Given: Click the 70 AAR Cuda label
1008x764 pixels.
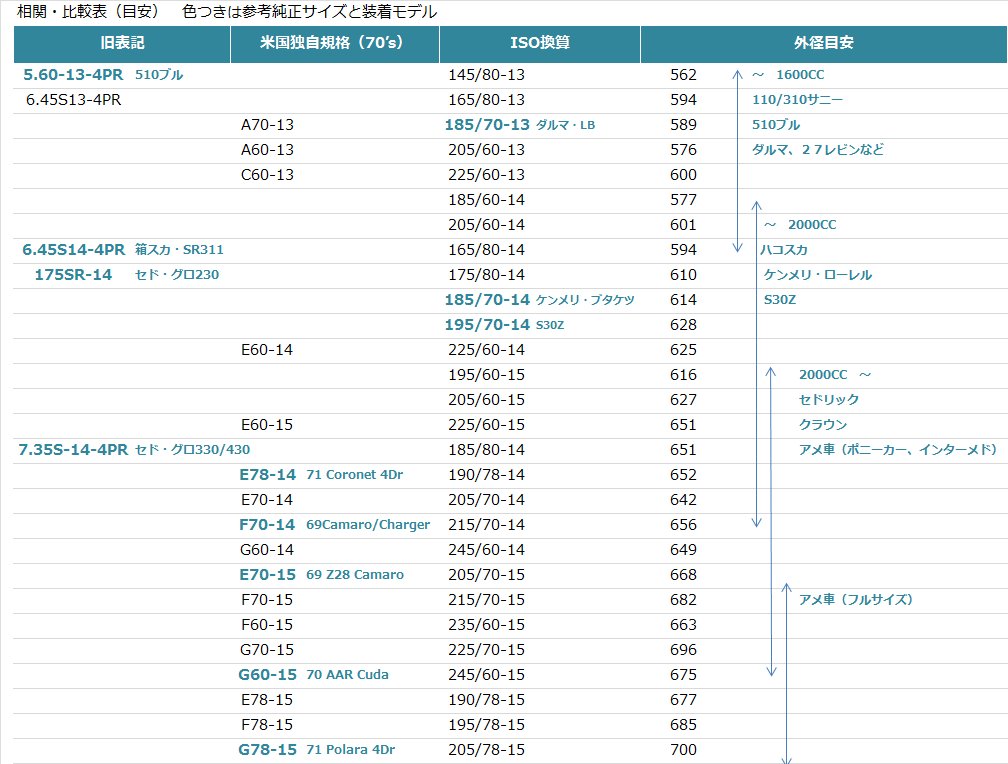Looking at the screenshot, I should pyautogui.click(x=347, y=675).
